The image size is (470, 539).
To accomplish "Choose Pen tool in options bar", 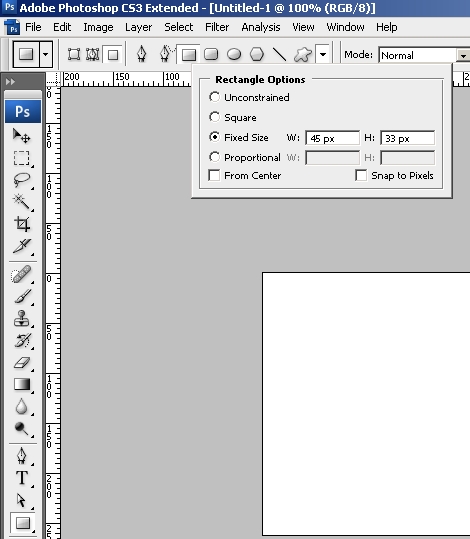I will tap(142, 54).
